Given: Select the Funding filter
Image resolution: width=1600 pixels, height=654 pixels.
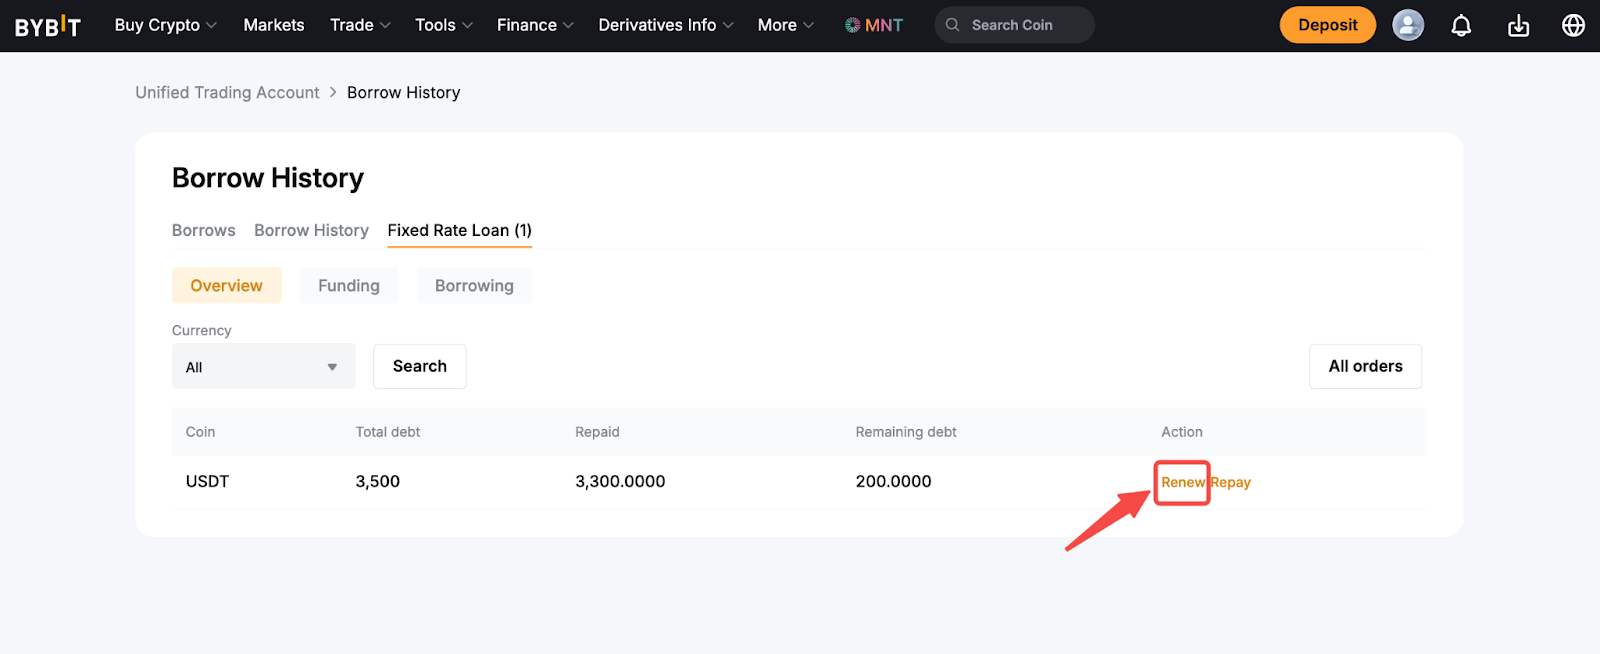Looking at the screenshot, I should coord(348,286).
